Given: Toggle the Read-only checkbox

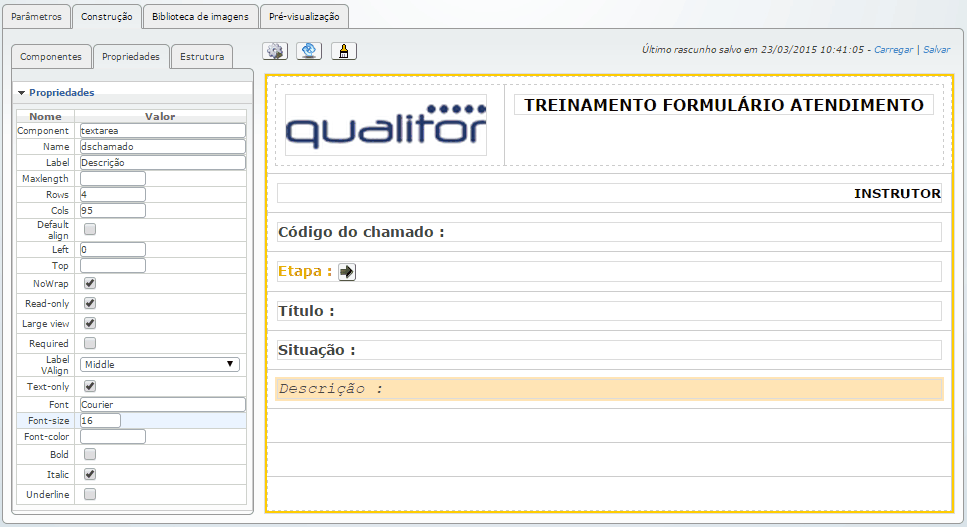Looking at the screenshot, I should tap(90, 303).
